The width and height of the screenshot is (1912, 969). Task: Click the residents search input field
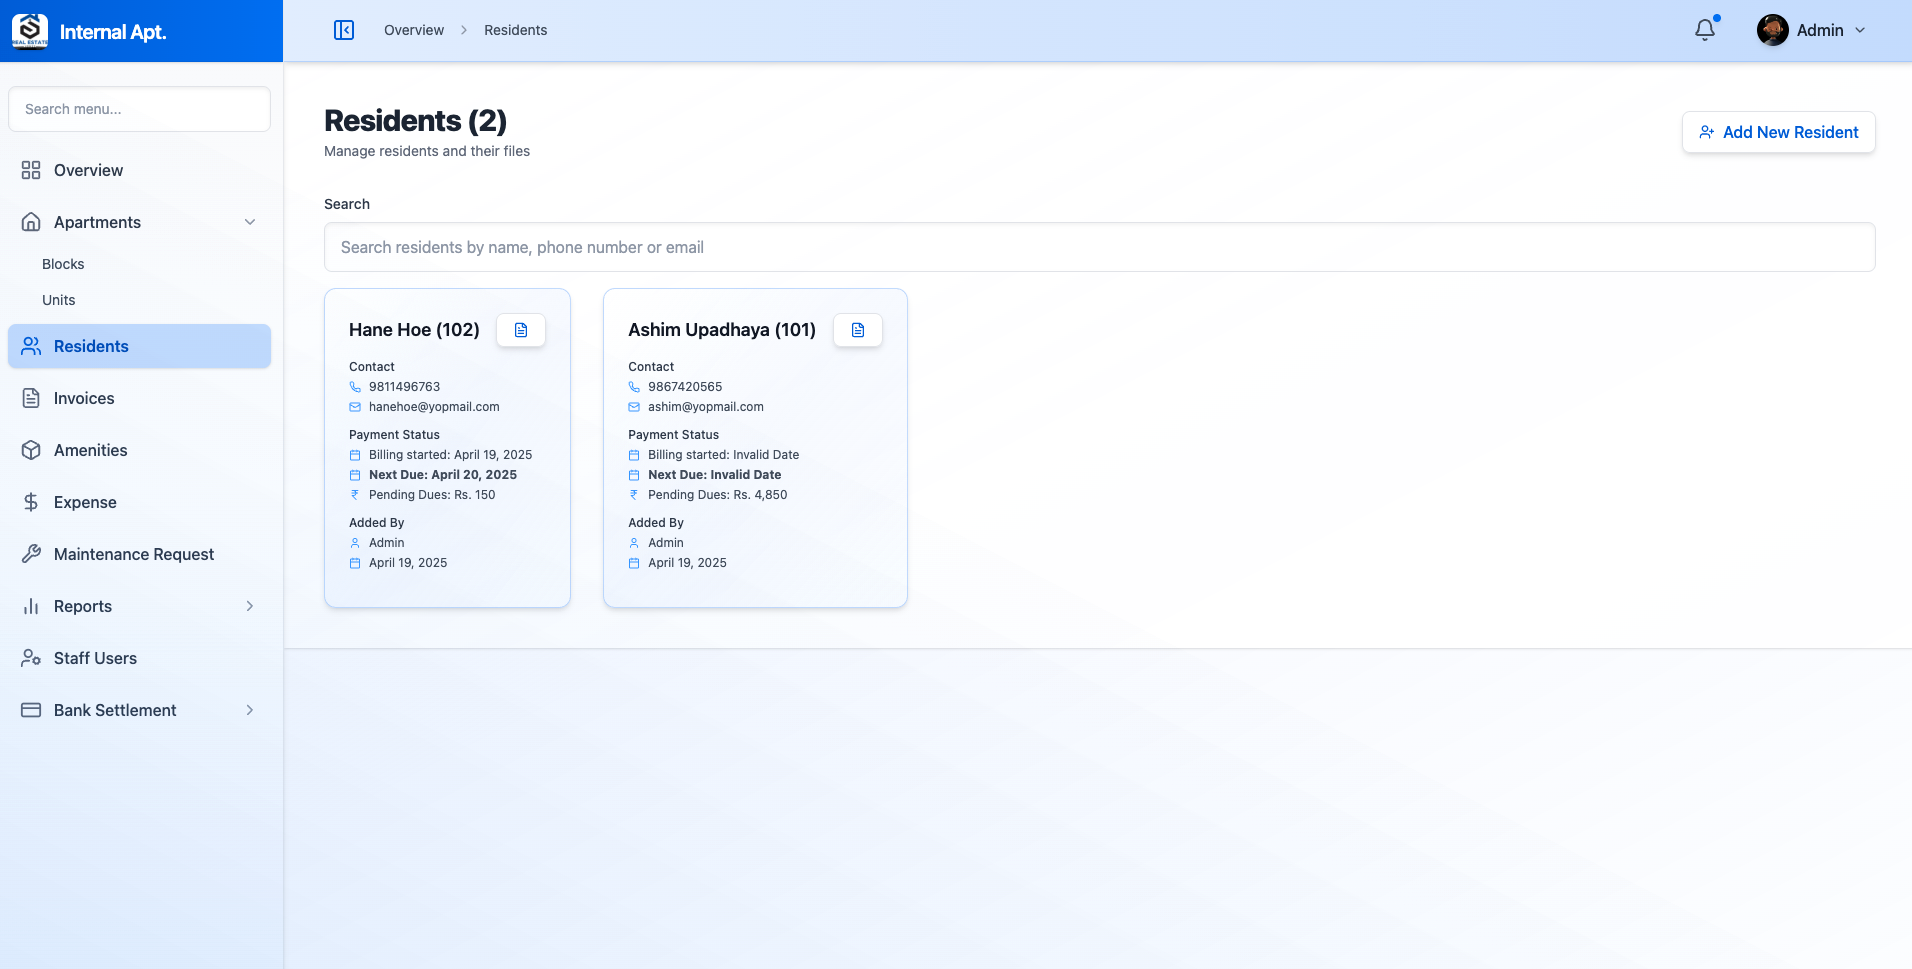(1099, 247)
